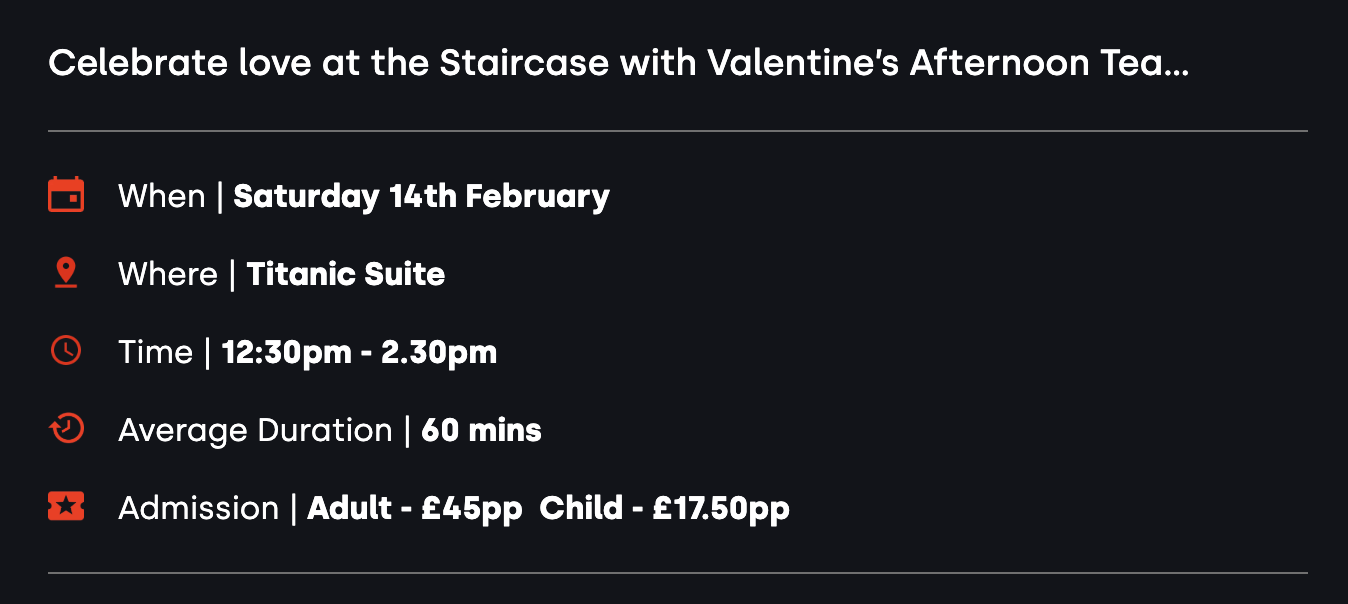Click the red calendar icon

coord(66,195)
